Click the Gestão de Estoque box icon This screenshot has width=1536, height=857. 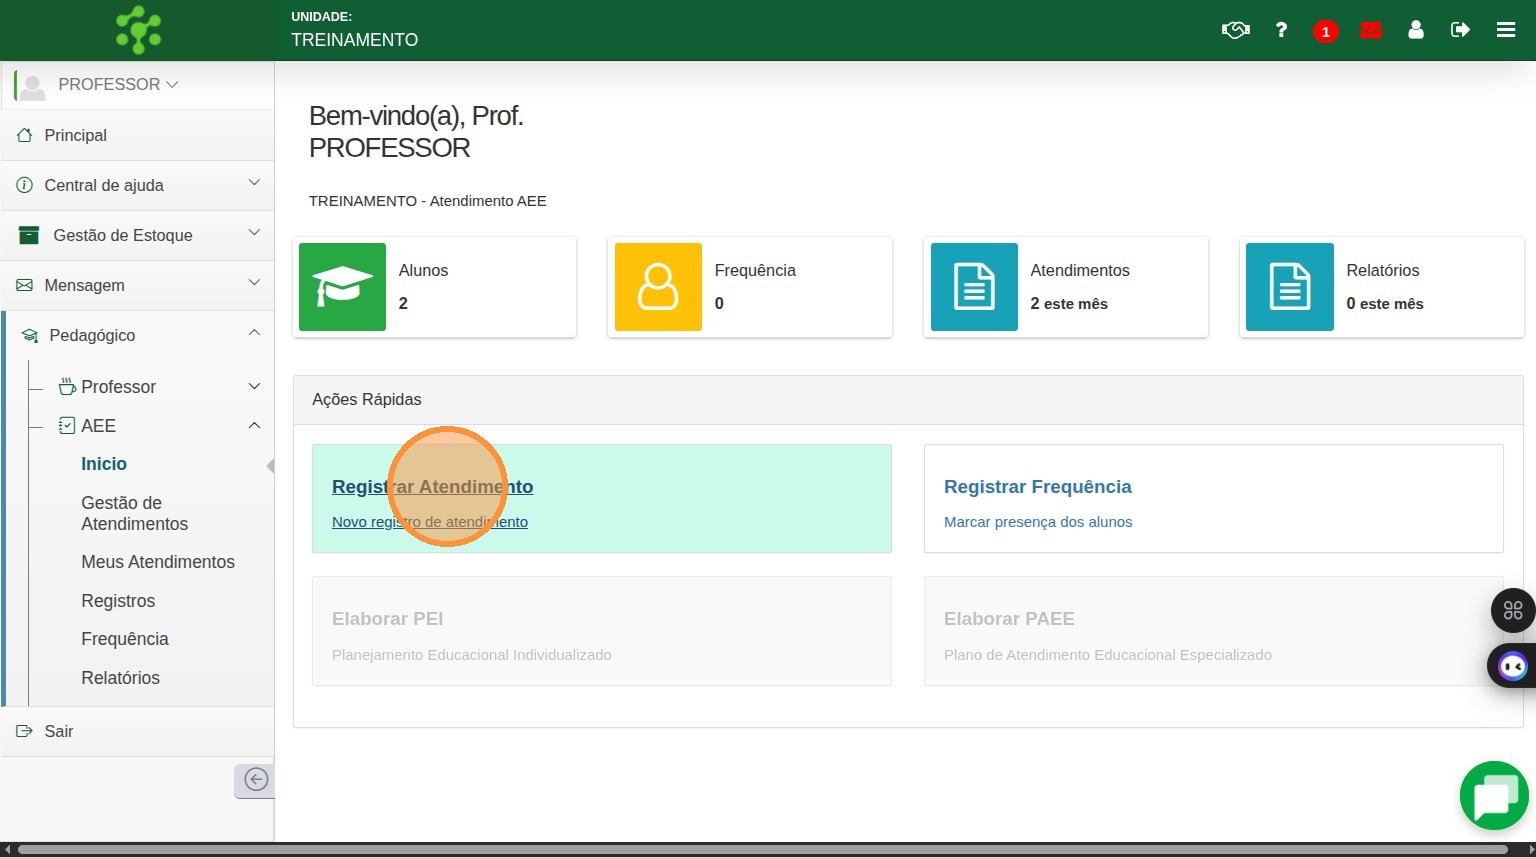[x=29, y=235]
